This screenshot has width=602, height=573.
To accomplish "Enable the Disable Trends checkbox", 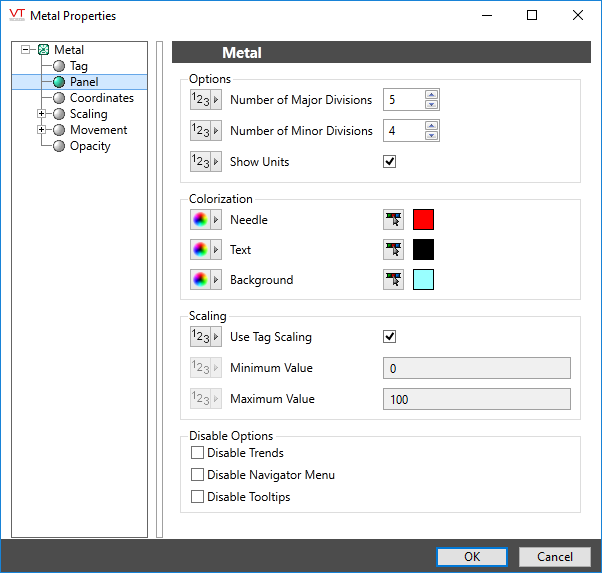I will coord(197,453).
